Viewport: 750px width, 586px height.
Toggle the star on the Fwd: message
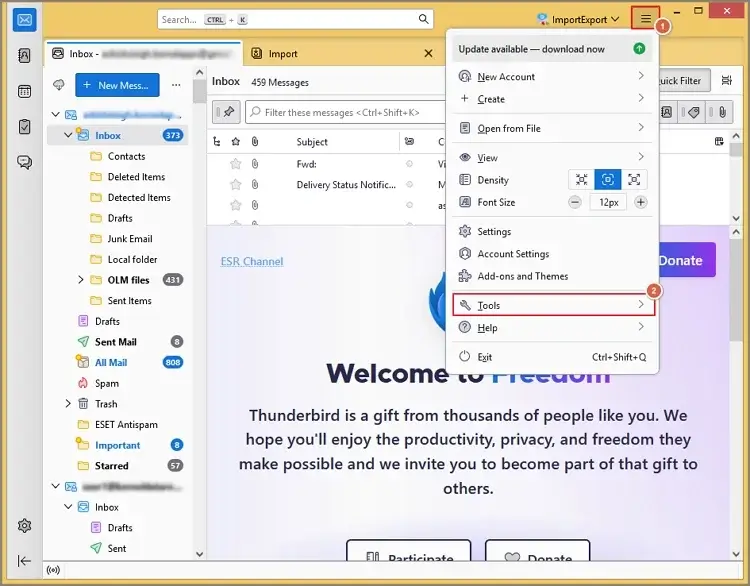[236, 163]
